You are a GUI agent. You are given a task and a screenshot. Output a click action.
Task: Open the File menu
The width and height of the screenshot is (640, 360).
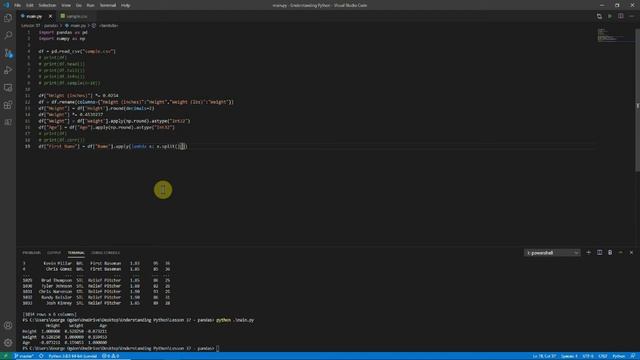coord(18,5)
